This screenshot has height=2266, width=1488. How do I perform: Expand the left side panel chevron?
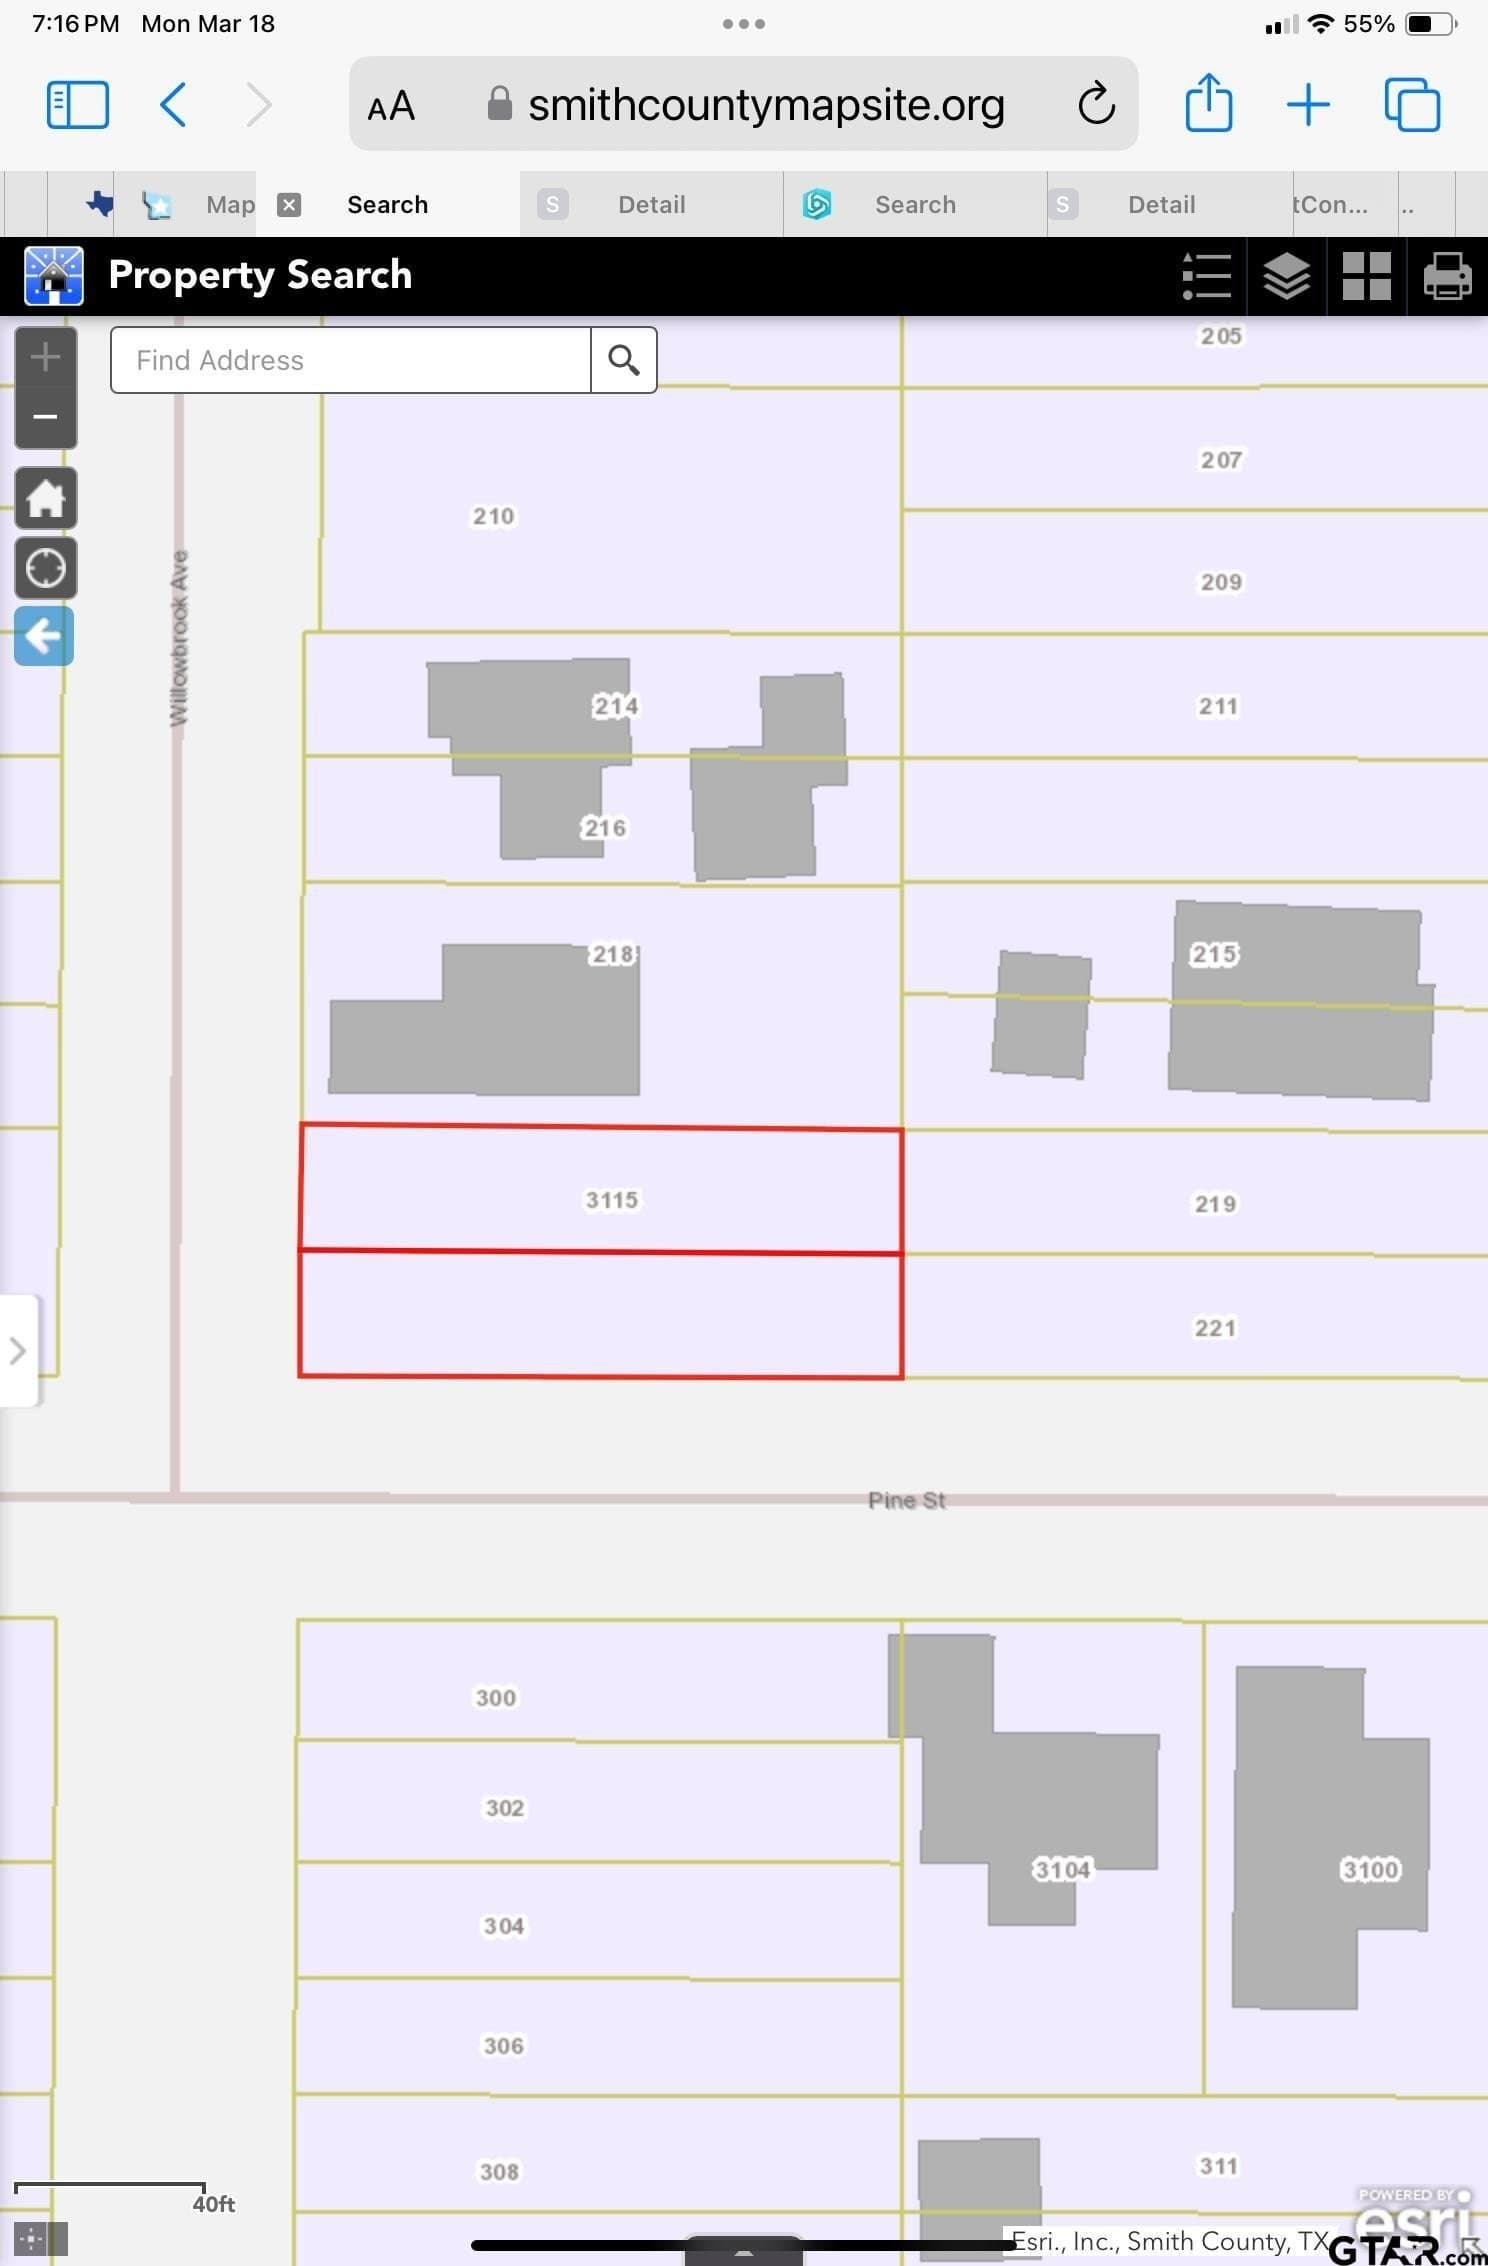click(x=18, y=1351)
